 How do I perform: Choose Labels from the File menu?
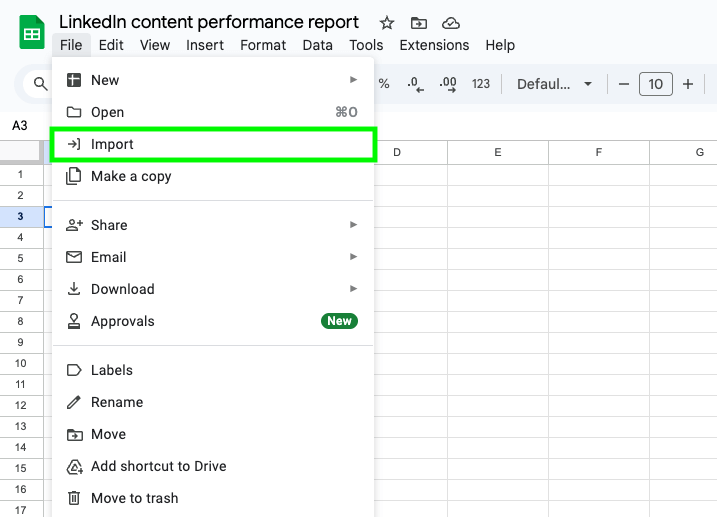(213, 370)
